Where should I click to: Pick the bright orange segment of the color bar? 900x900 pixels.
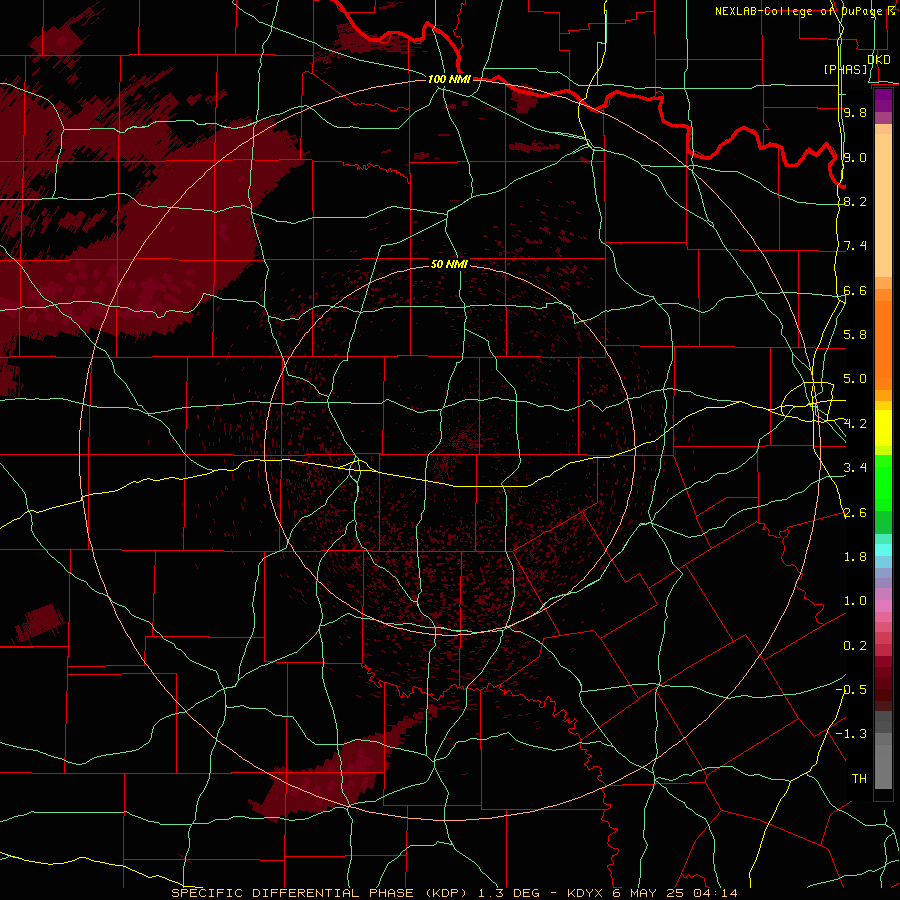point(883,344)
